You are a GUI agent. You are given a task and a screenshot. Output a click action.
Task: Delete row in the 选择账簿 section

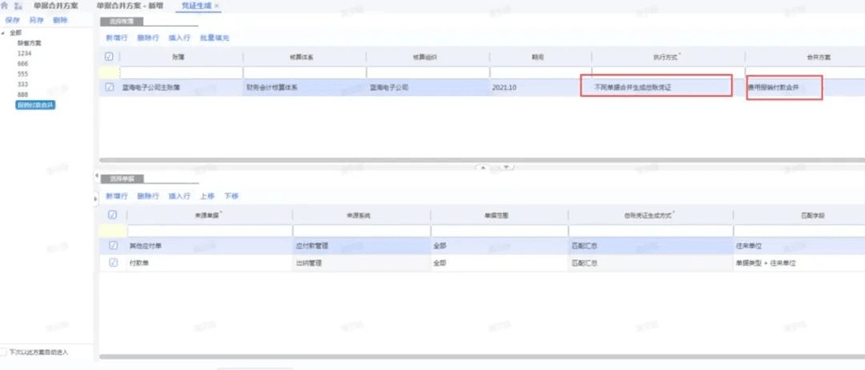coord(148,38)
